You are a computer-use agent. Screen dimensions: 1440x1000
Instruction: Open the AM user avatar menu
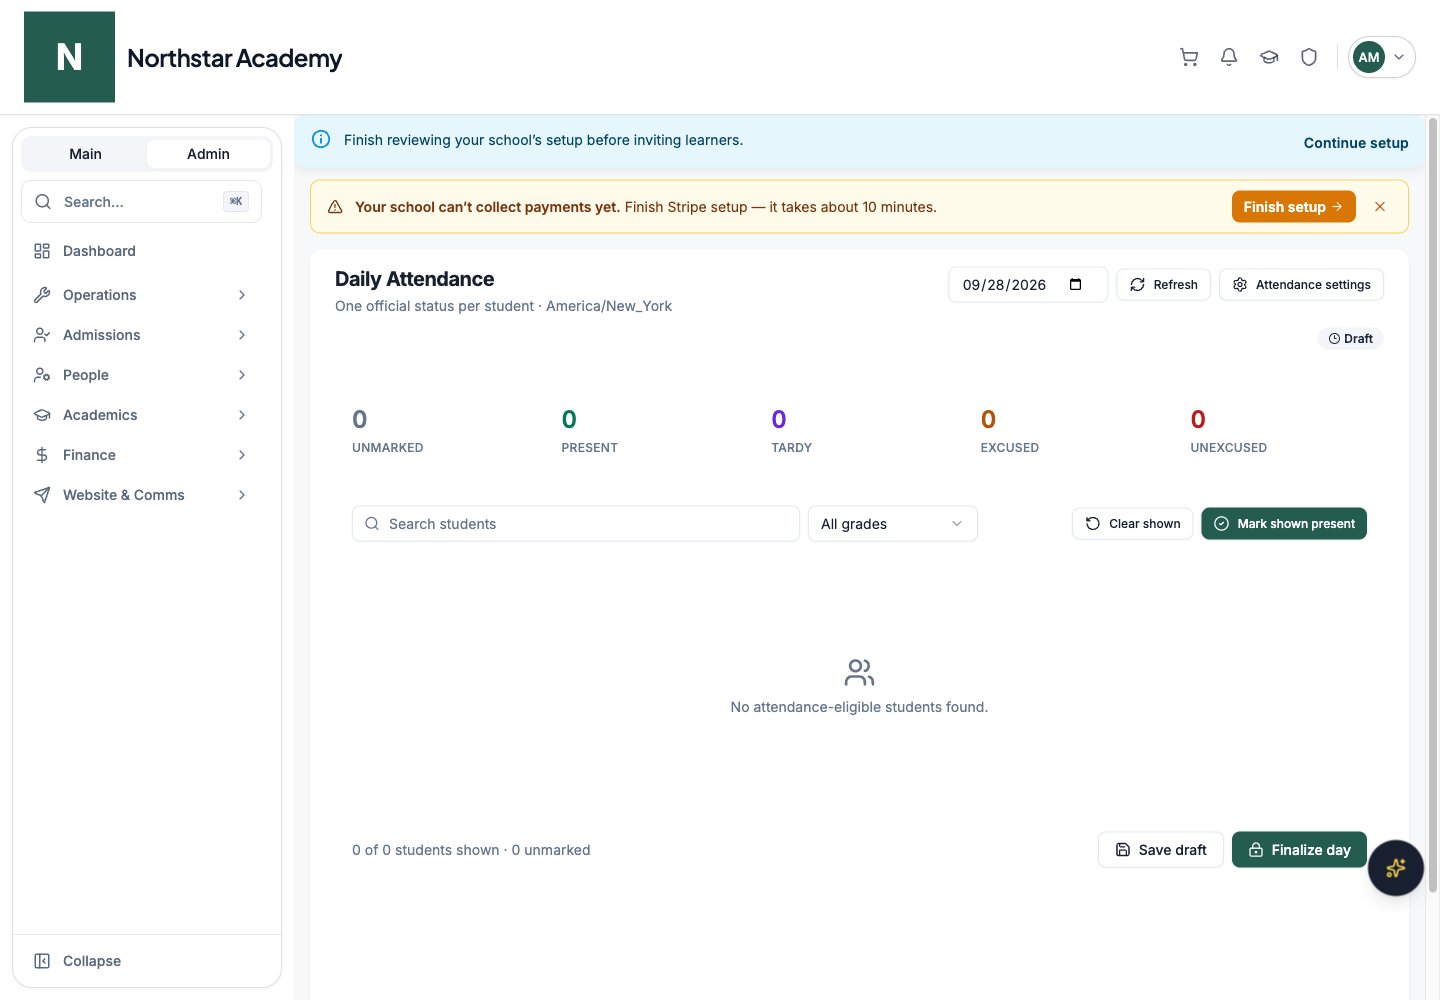click(1382, 57)
